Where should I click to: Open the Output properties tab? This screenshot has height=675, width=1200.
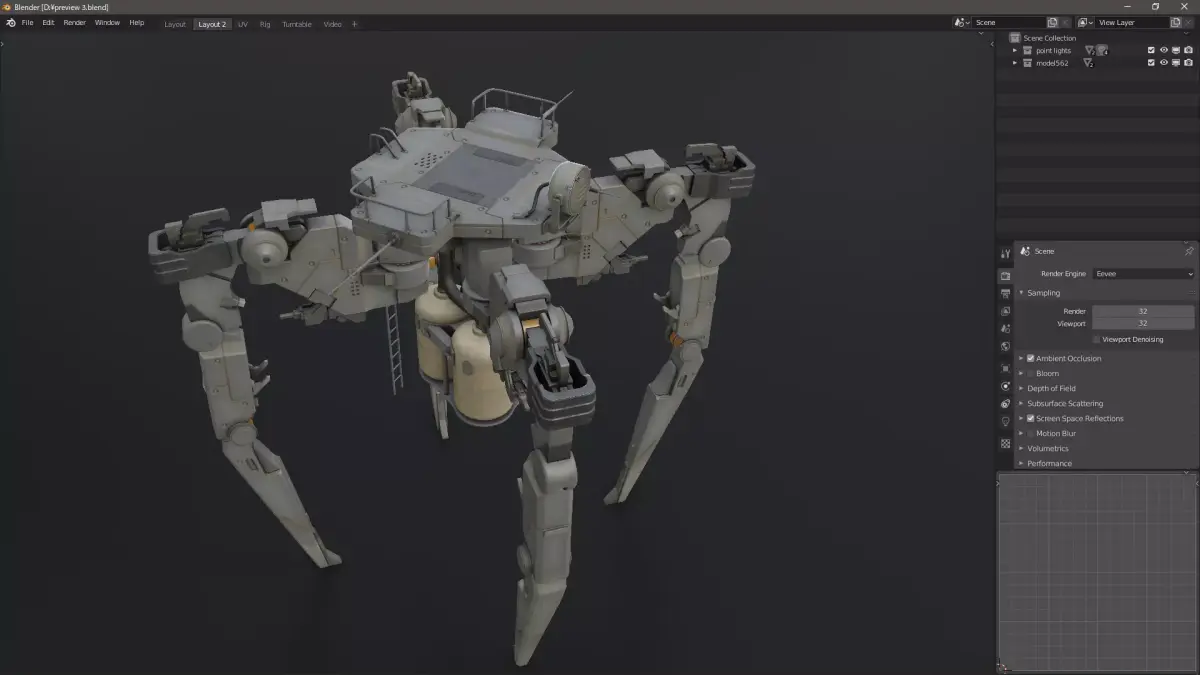click(x=1006, y=294)
